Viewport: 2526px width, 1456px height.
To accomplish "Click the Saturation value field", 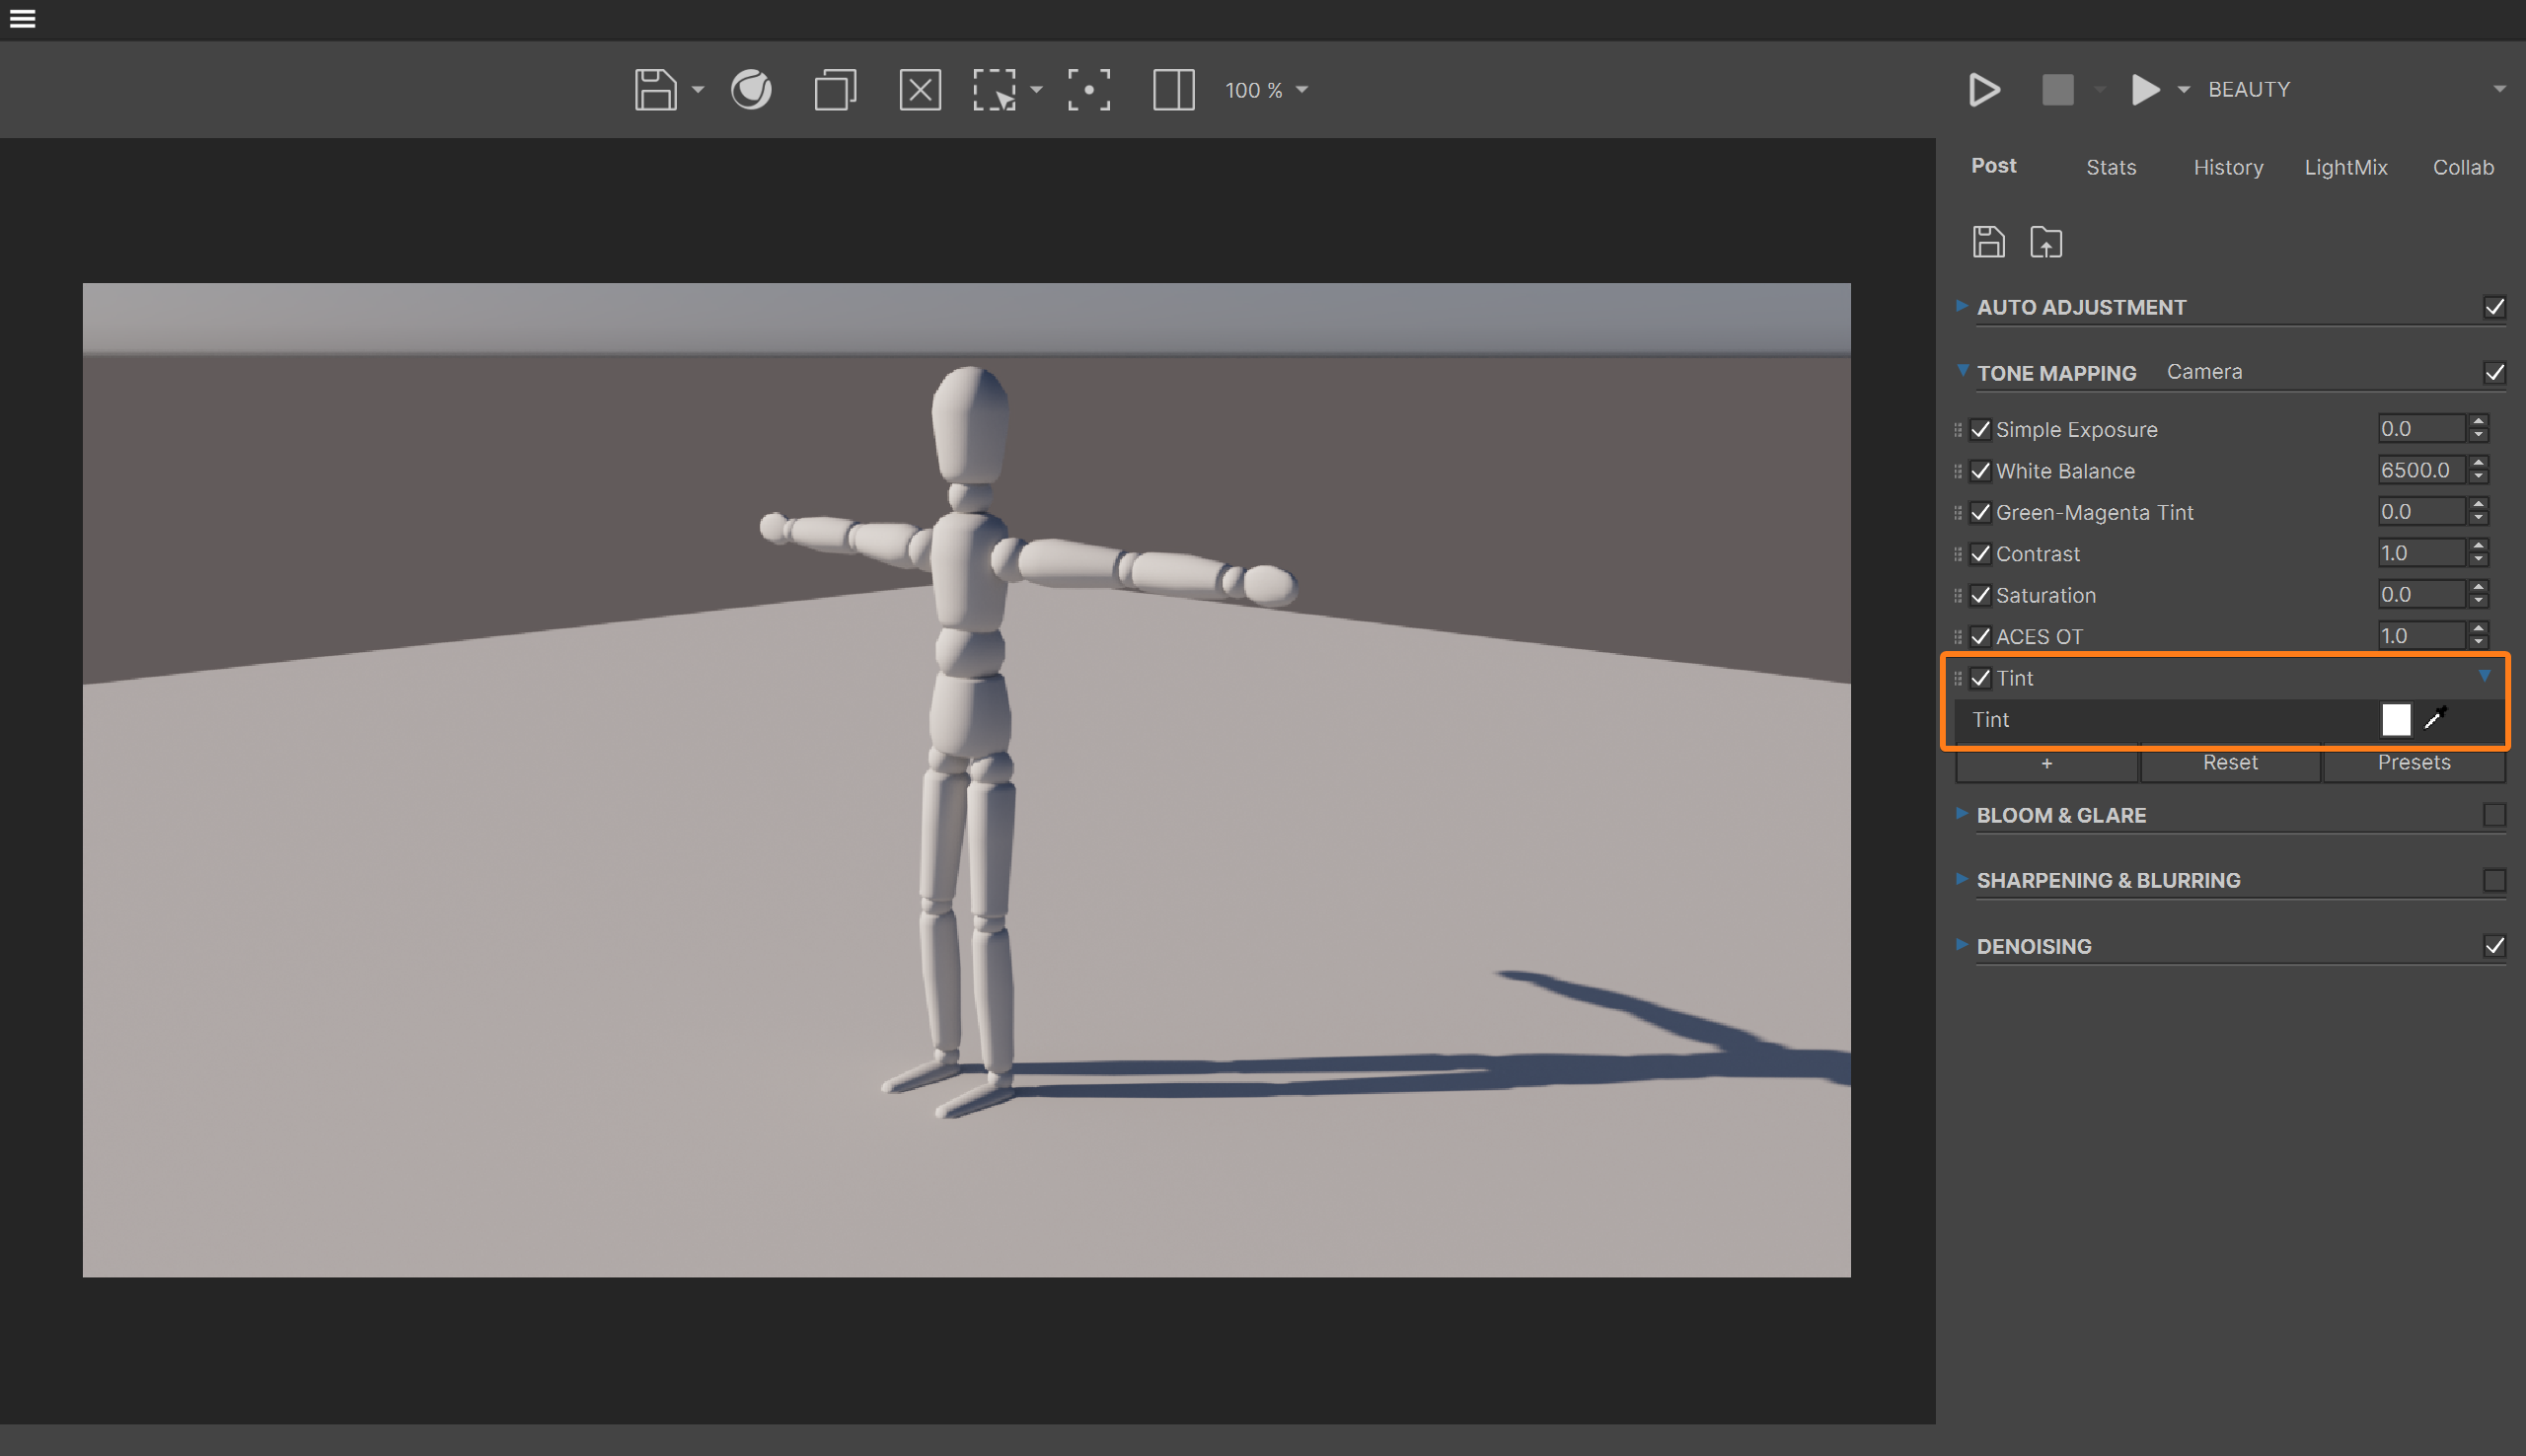I will click(x=2421, y=595).
